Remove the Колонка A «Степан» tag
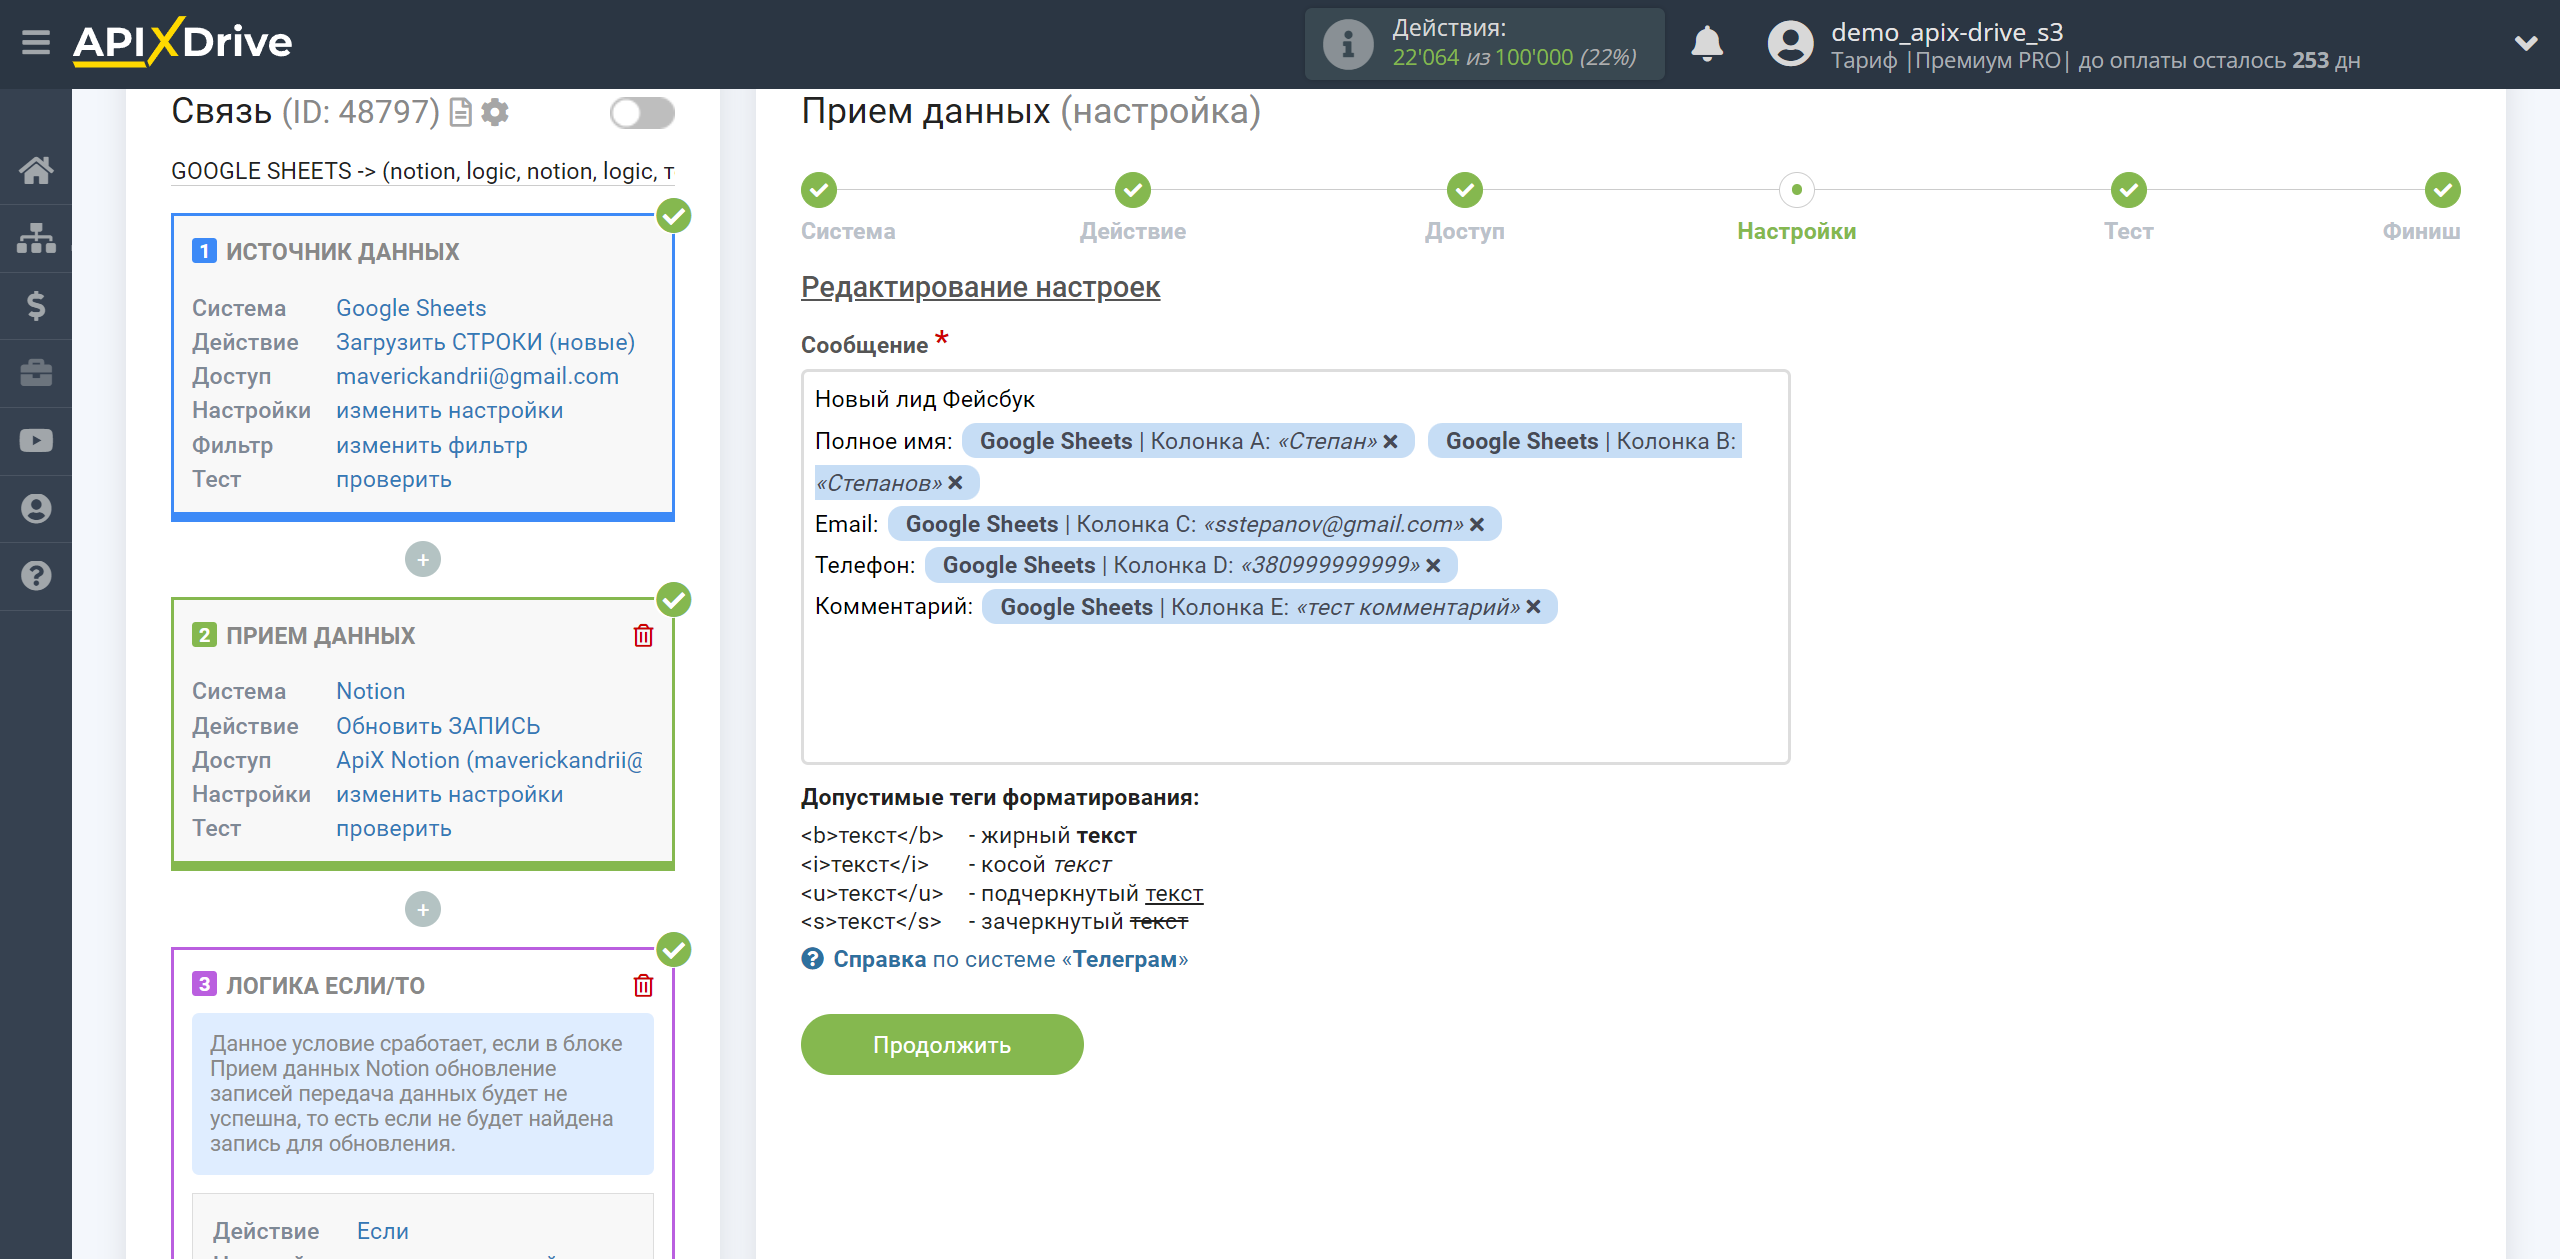 [1390, 441]
